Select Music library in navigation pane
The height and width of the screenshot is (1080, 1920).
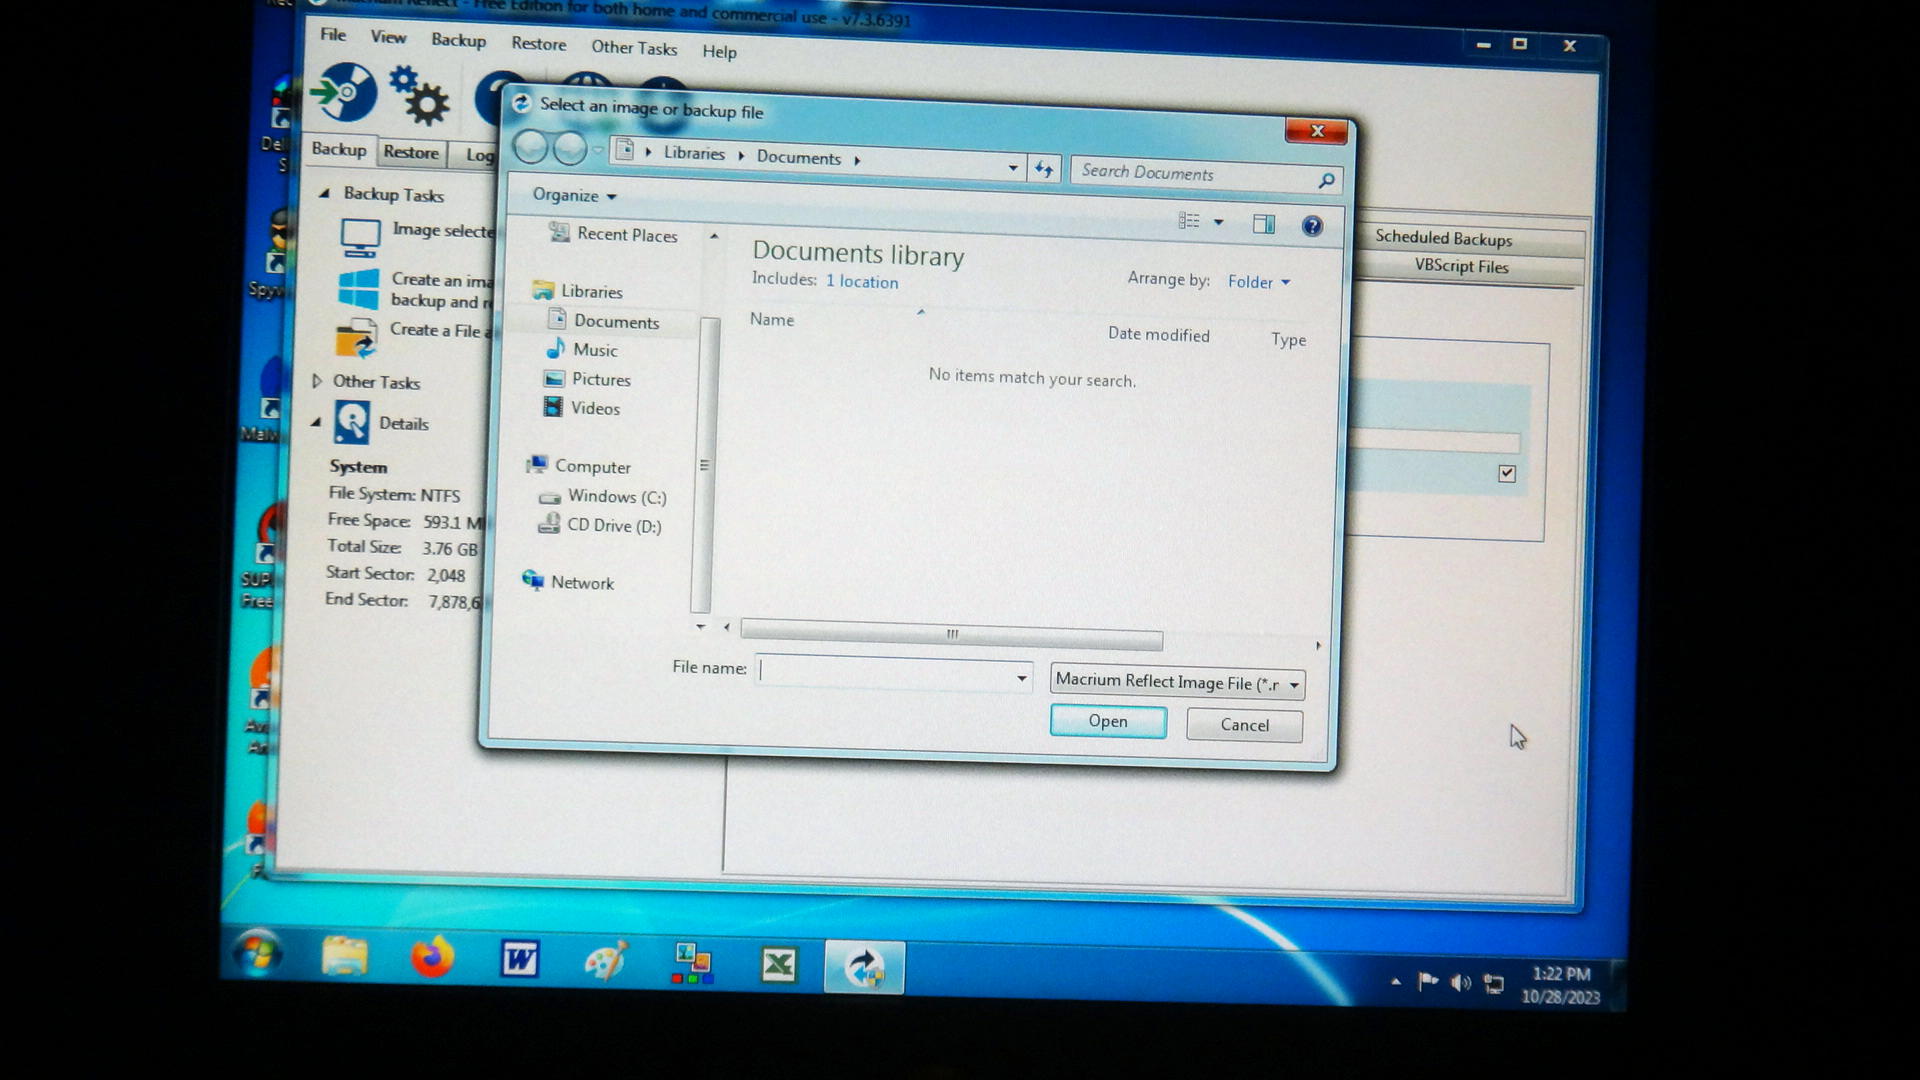582,349
